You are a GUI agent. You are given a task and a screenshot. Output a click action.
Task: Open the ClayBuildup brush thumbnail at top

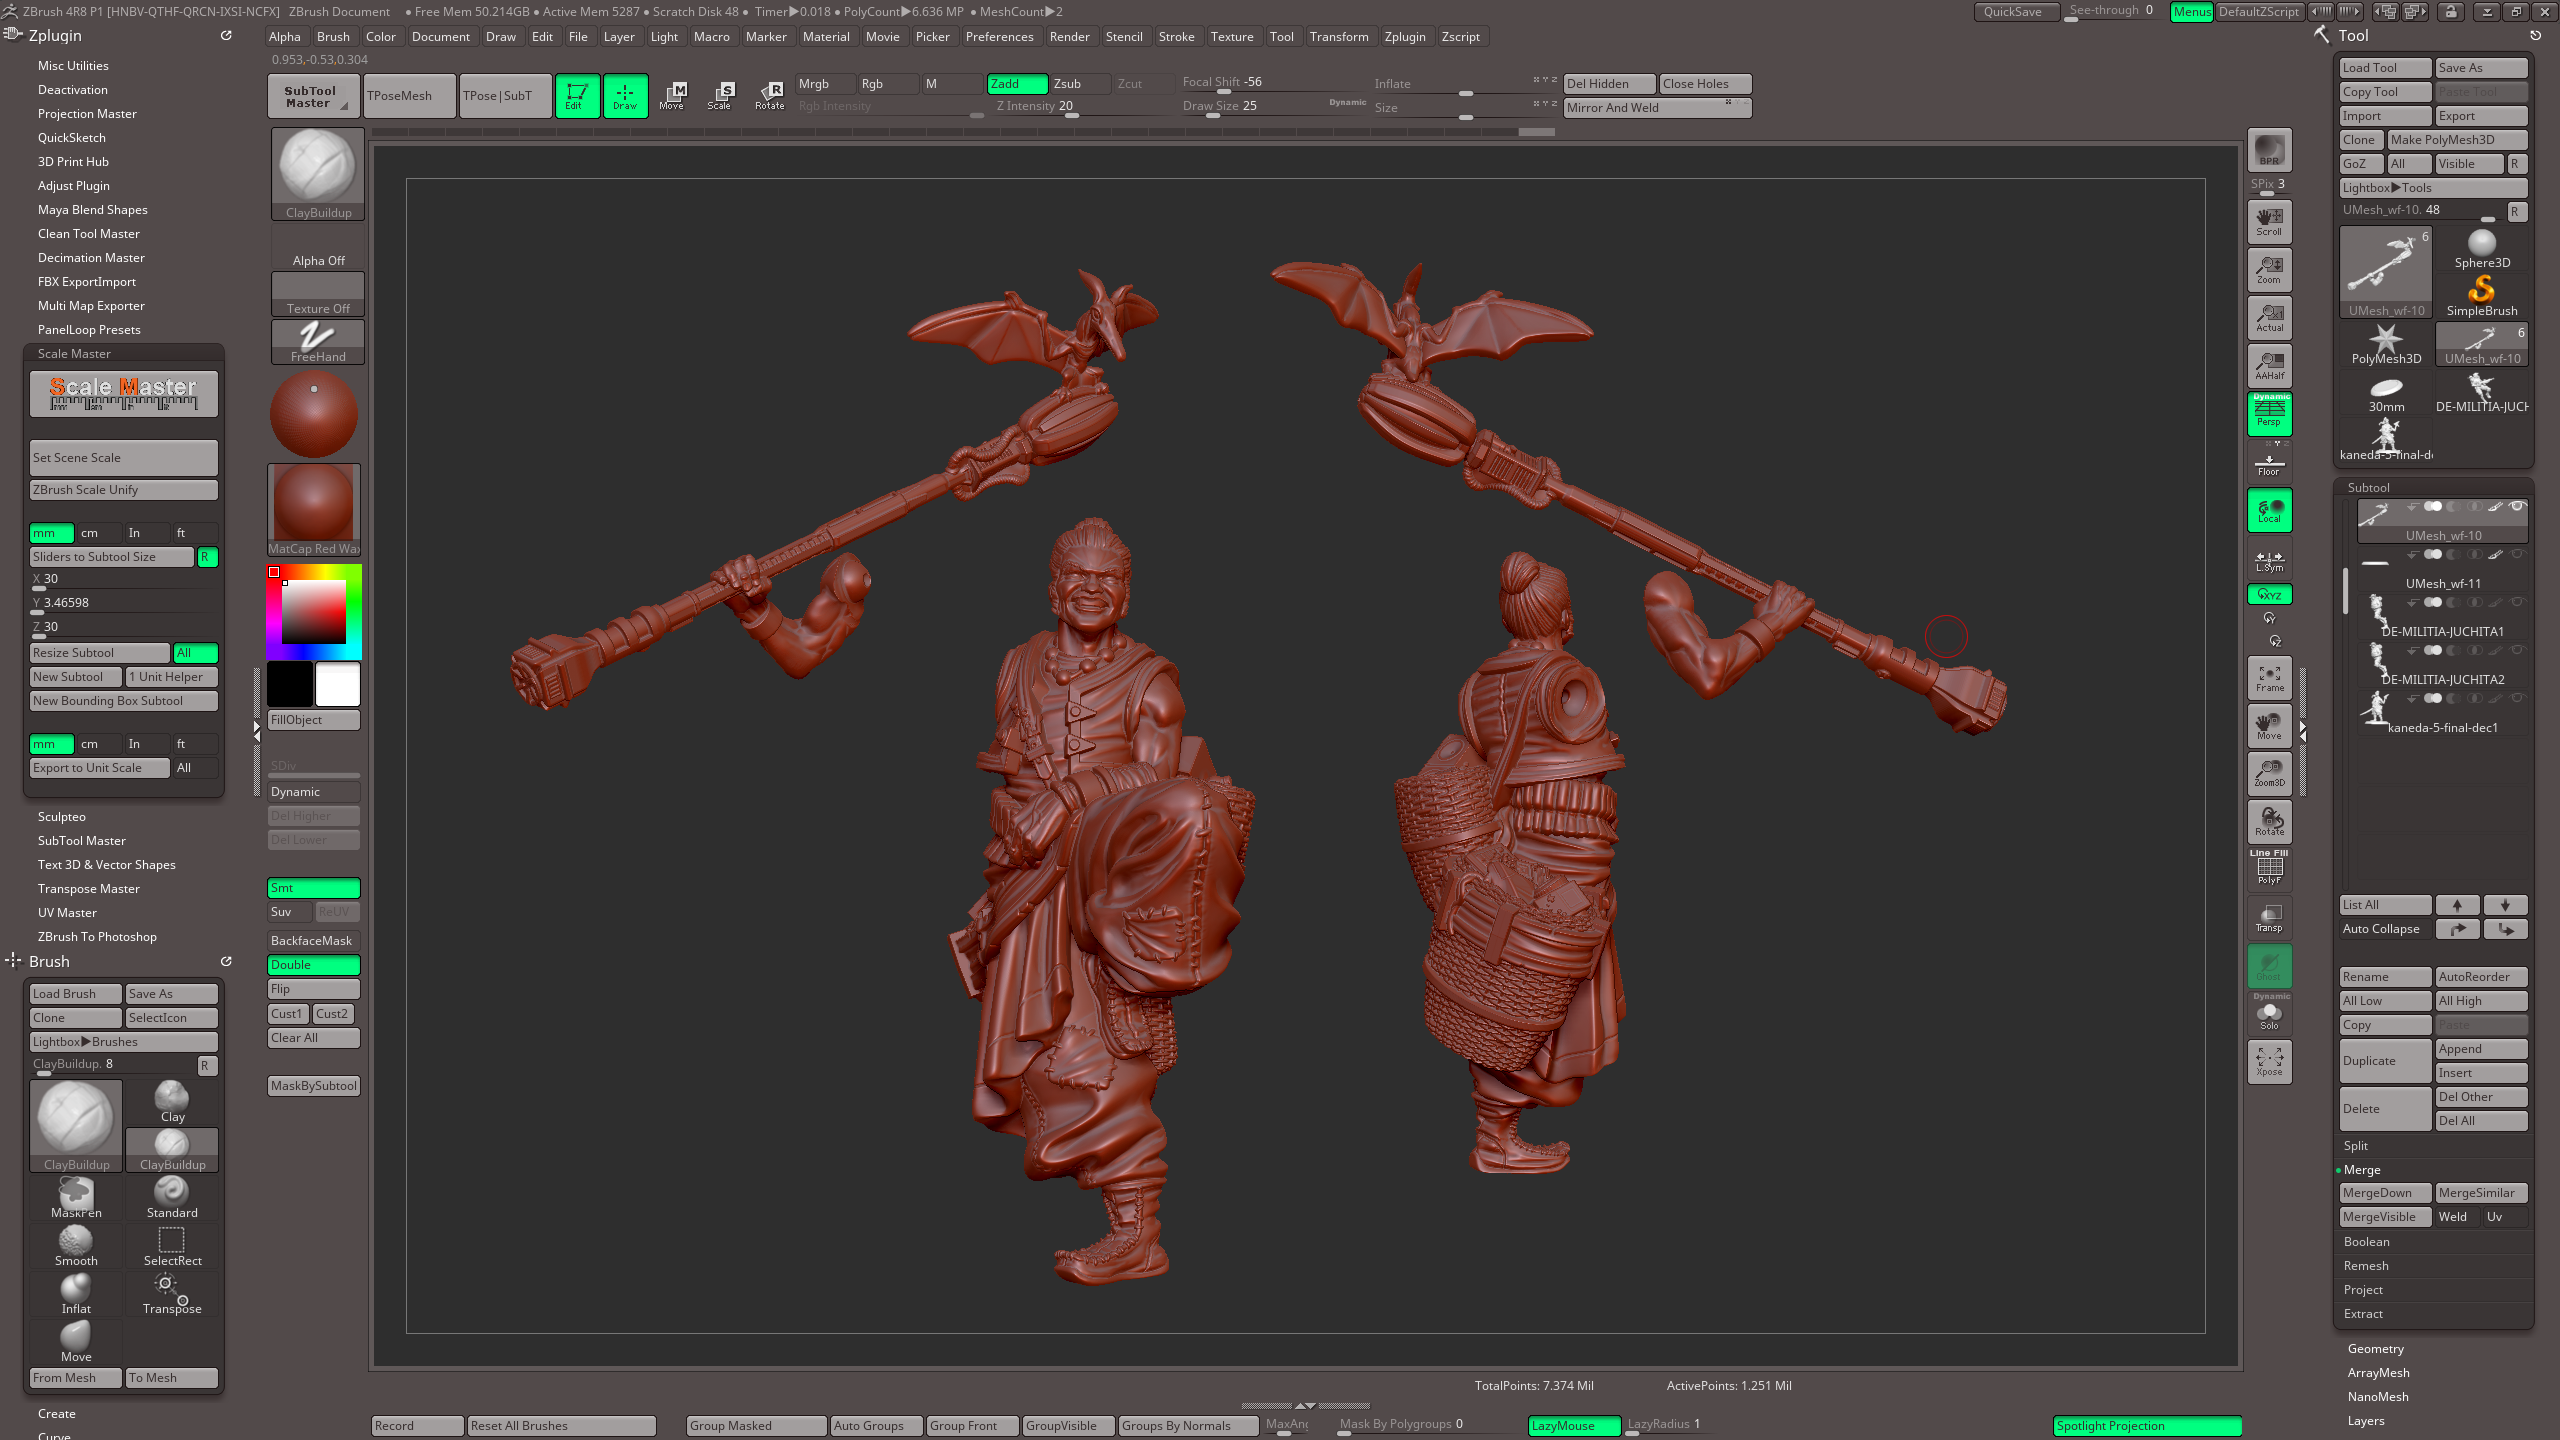[318, 174]
